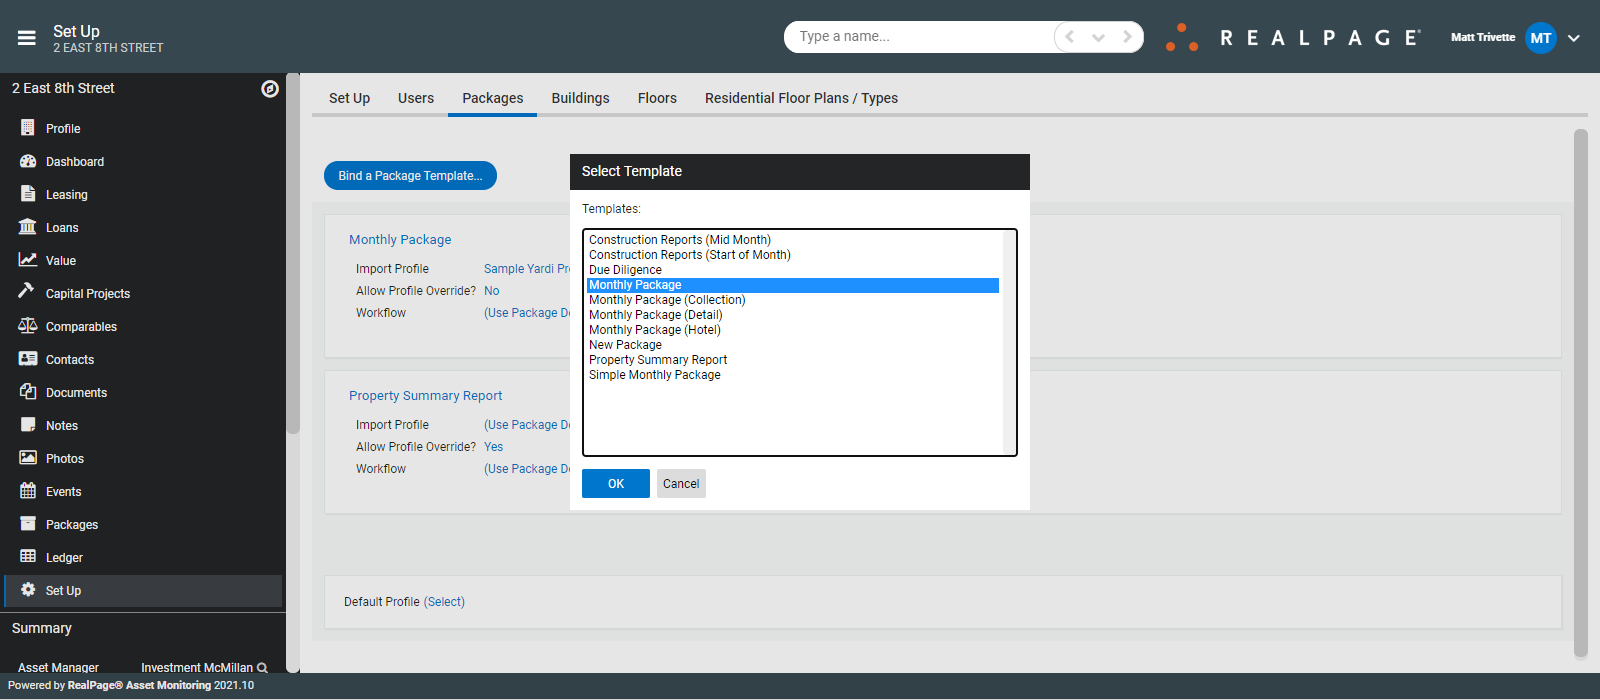This screenshot has height=700, width=1600.
Task: Click the Notes icon in sidebar
Action: [x=28, y=425]
